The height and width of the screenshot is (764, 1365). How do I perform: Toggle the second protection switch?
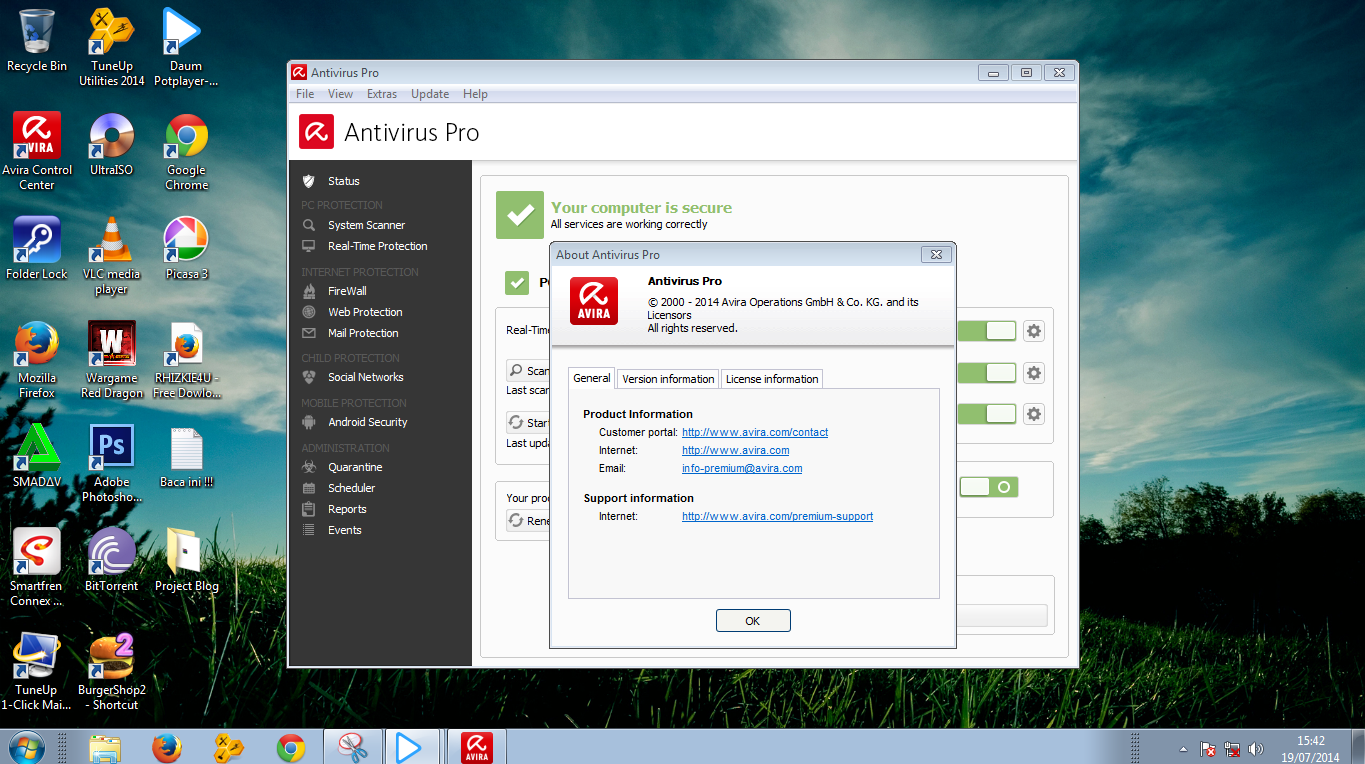coord(986,373)
